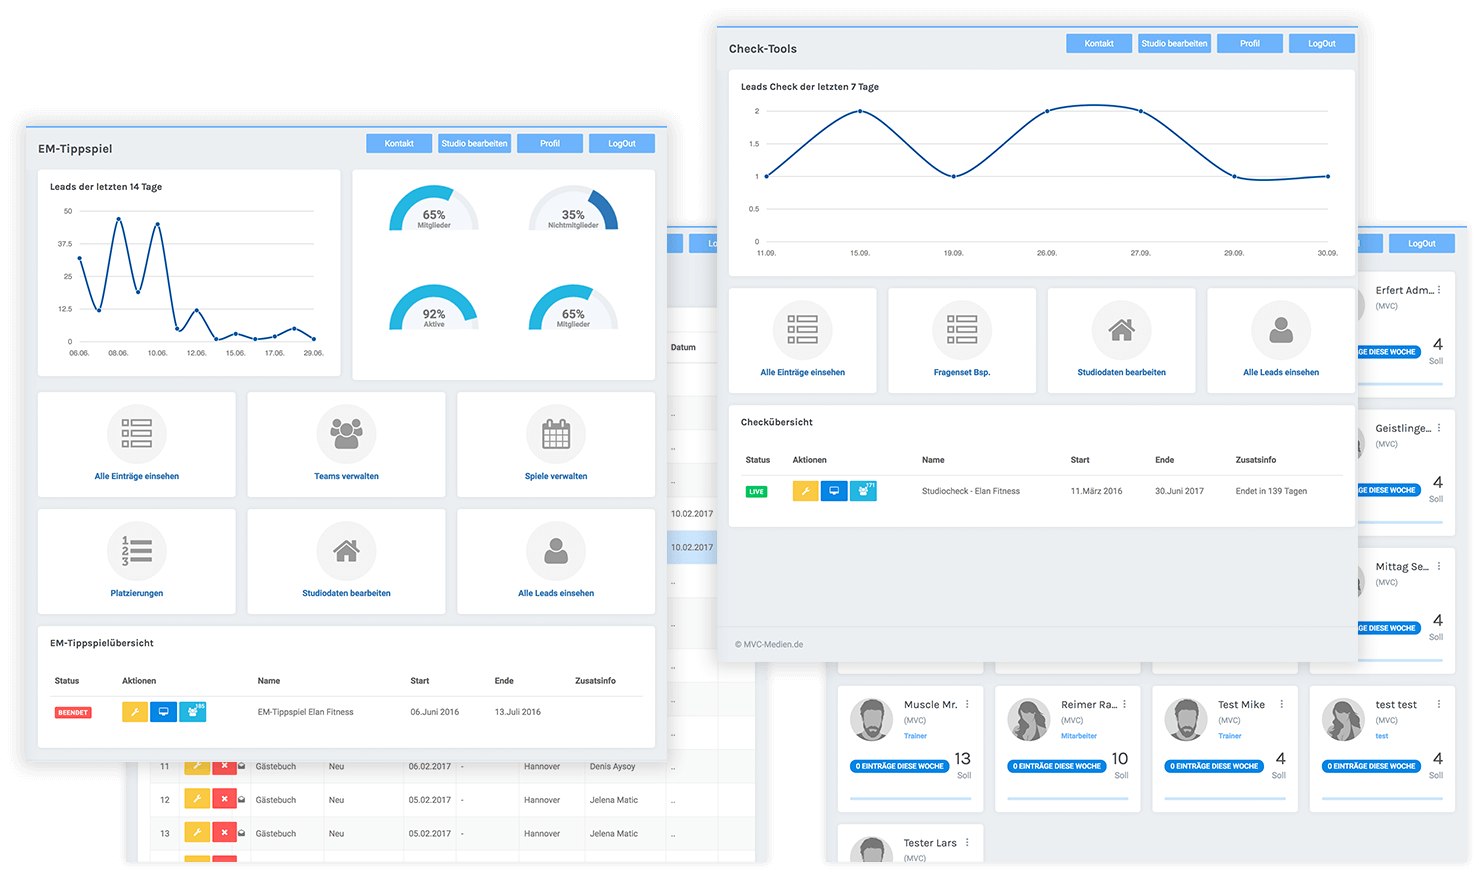The image size is (1479, 874).
Task: Open the three-dot menu on Tester Lars card
Action: [x=967, y=843]
